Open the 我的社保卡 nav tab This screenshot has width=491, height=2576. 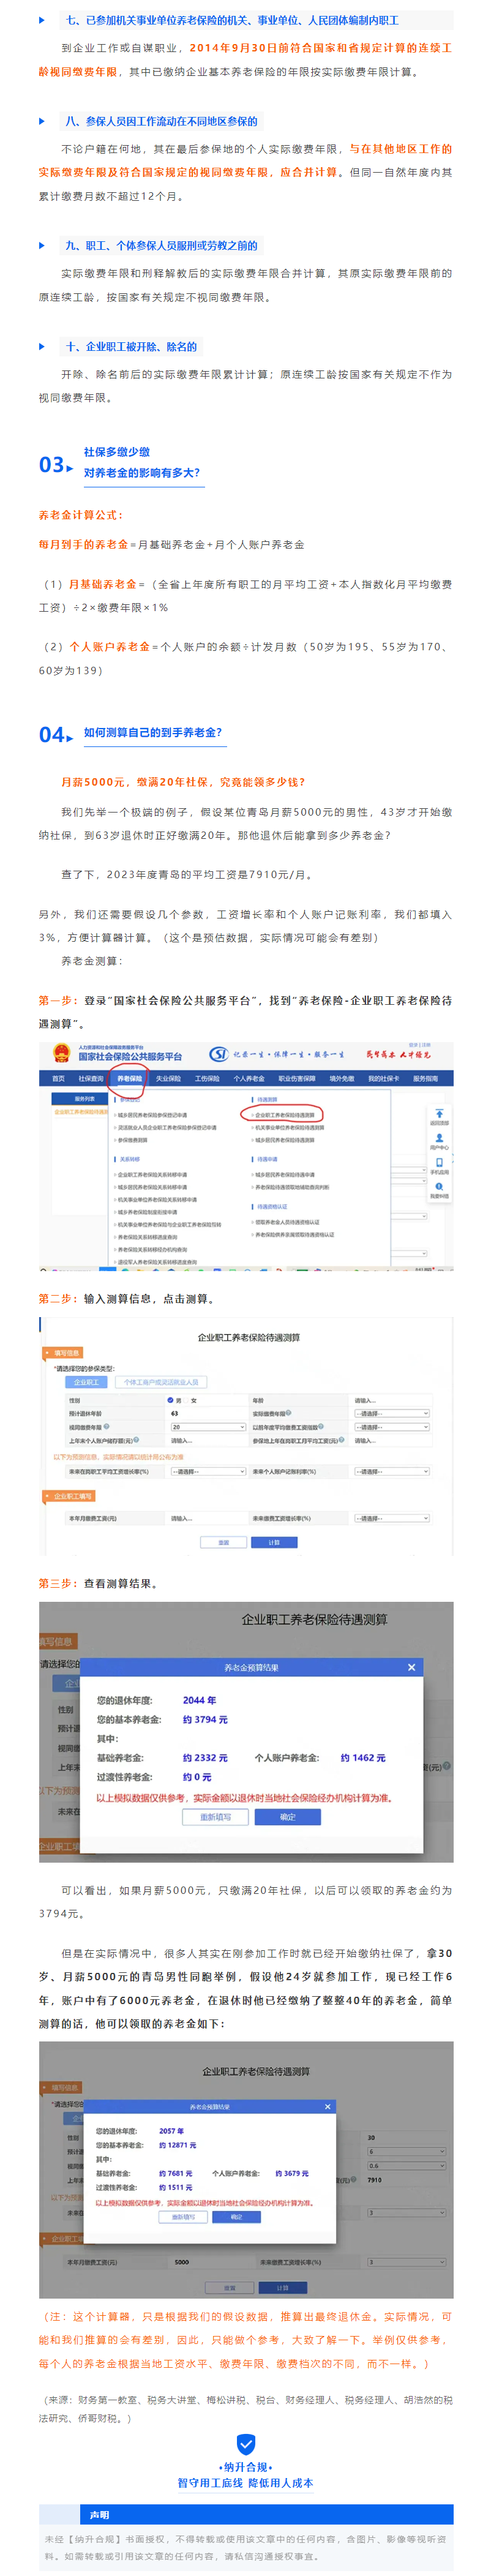[x=383, y=1078]
